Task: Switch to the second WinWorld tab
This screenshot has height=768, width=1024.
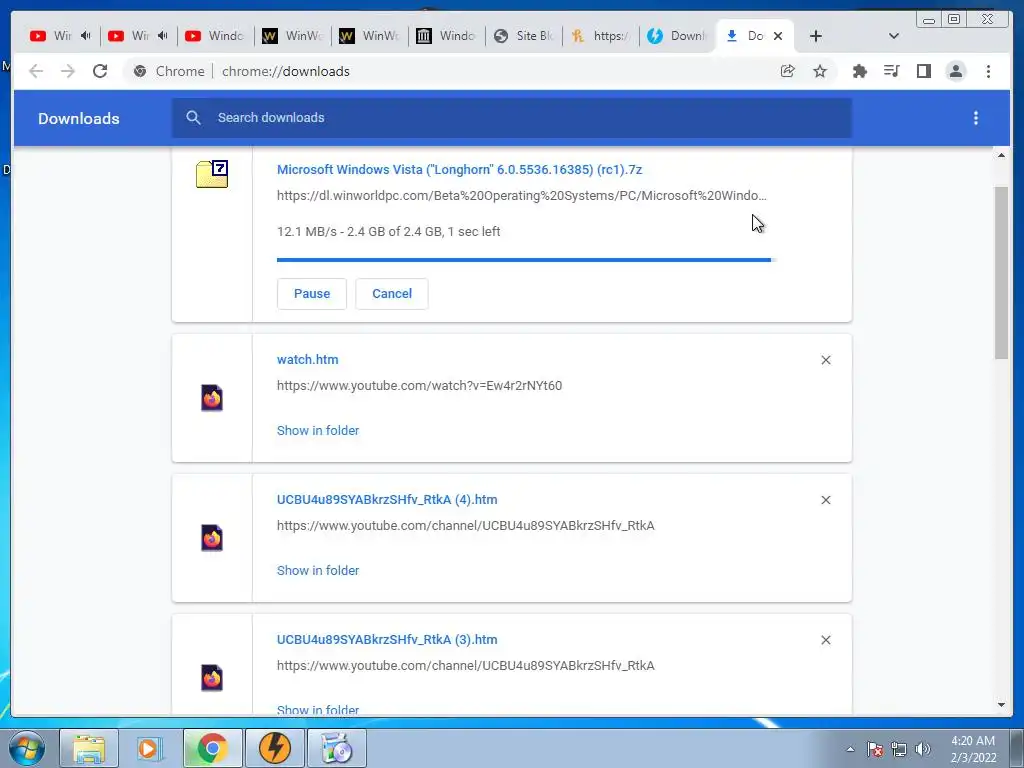Action: tap(368, 36)
